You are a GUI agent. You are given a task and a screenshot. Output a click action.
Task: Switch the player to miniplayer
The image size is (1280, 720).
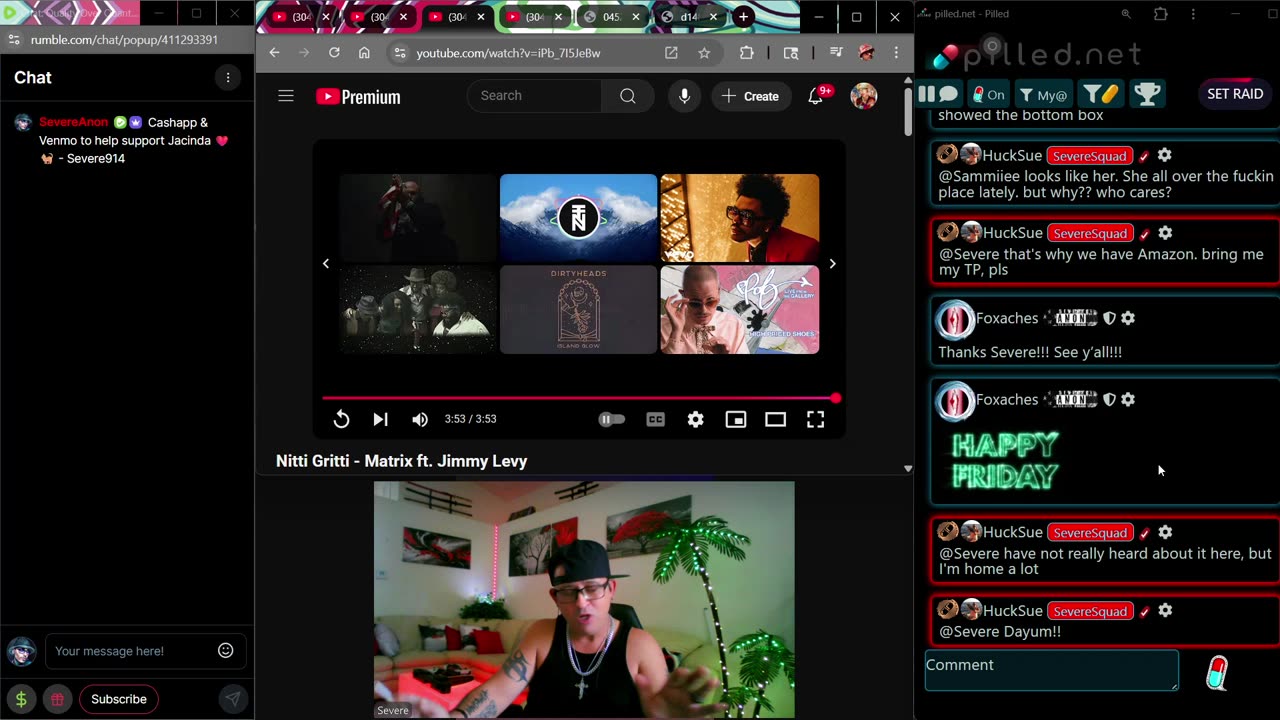tap(735, 419)
